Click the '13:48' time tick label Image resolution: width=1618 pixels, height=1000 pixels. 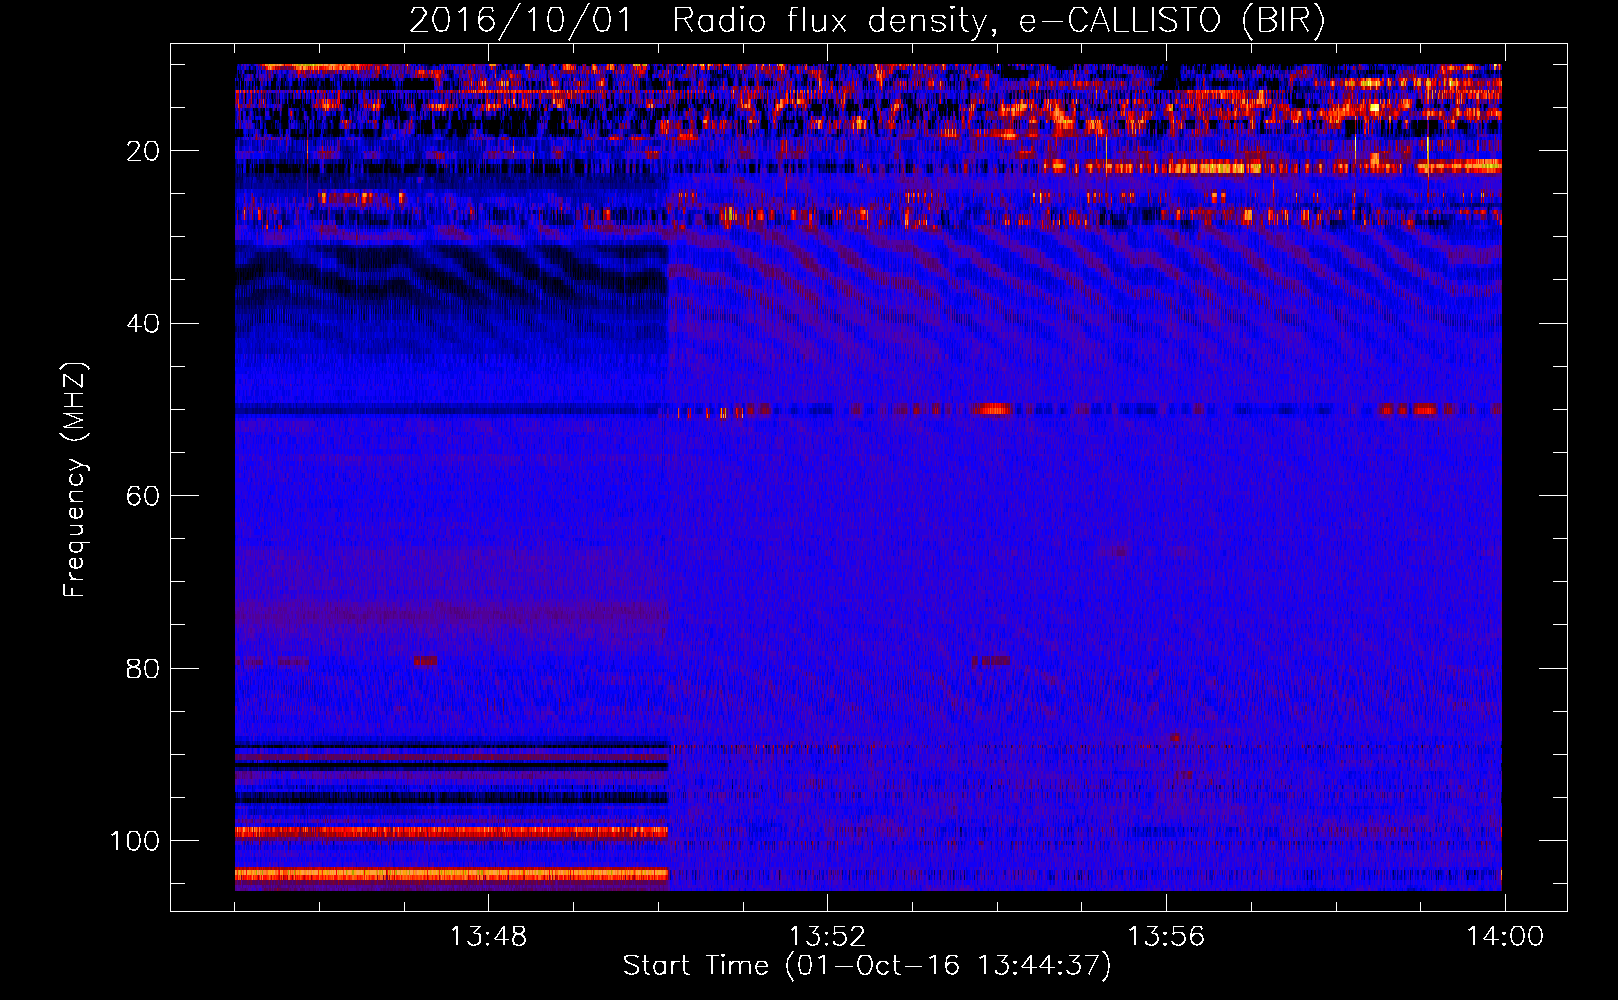(x=488, y=937)
